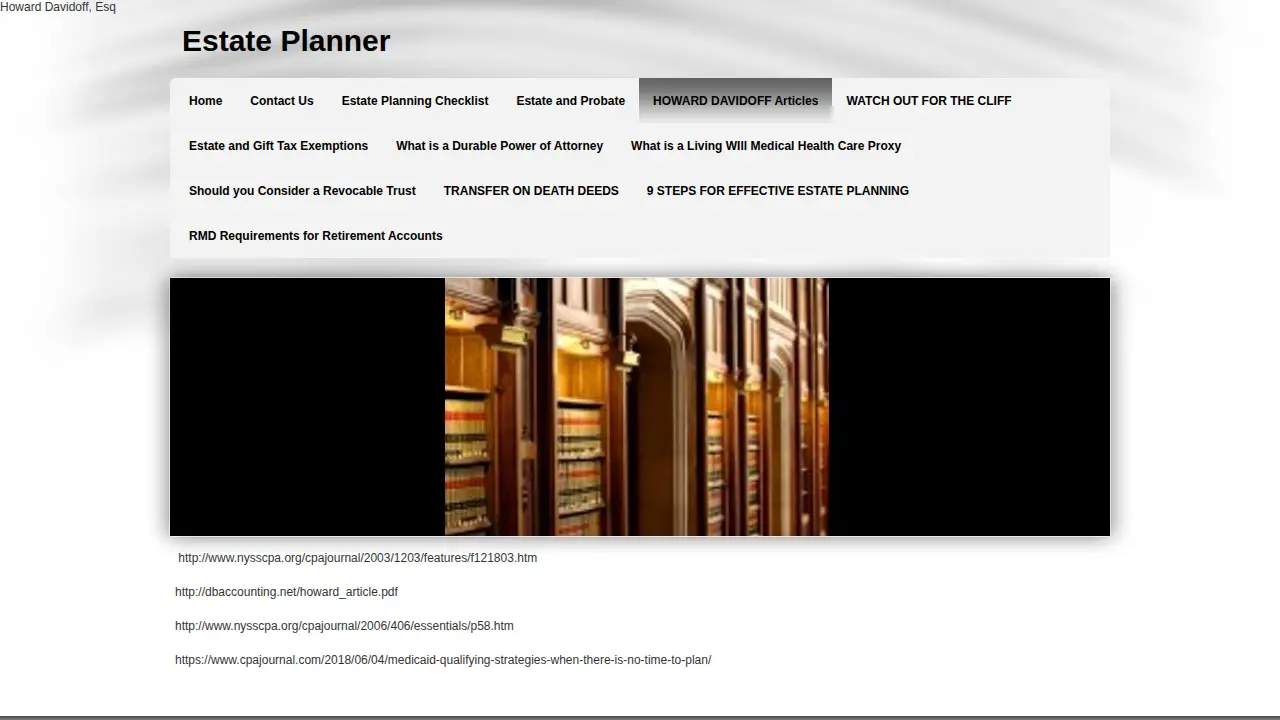Open HOWARD DAVIDOFF Articles tab

(x=735, y=101)
